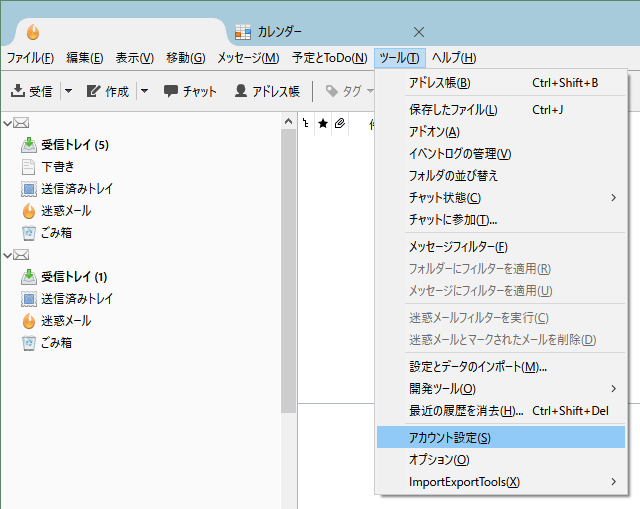Open the dropdown arrow next to 作成

click(x=145, y=91)
